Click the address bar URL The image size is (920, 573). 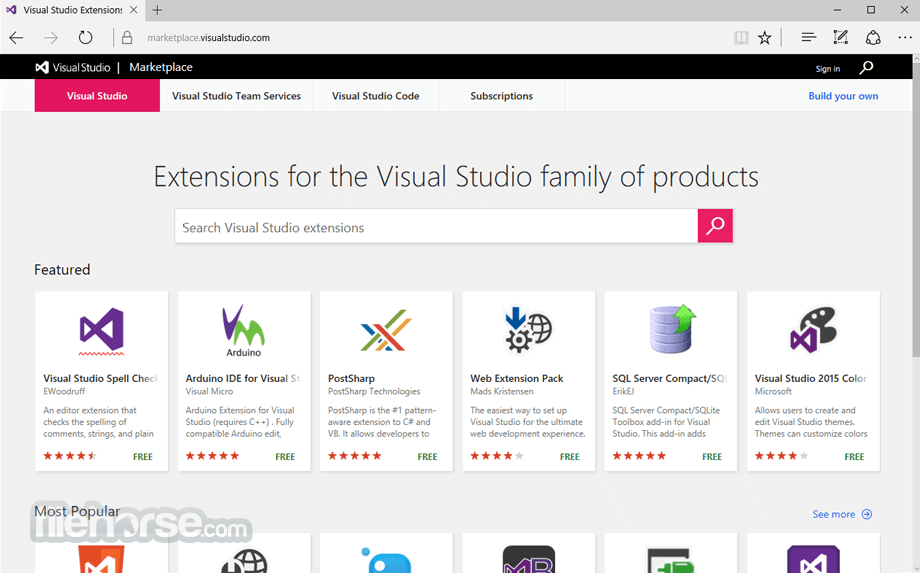[208, 38]
